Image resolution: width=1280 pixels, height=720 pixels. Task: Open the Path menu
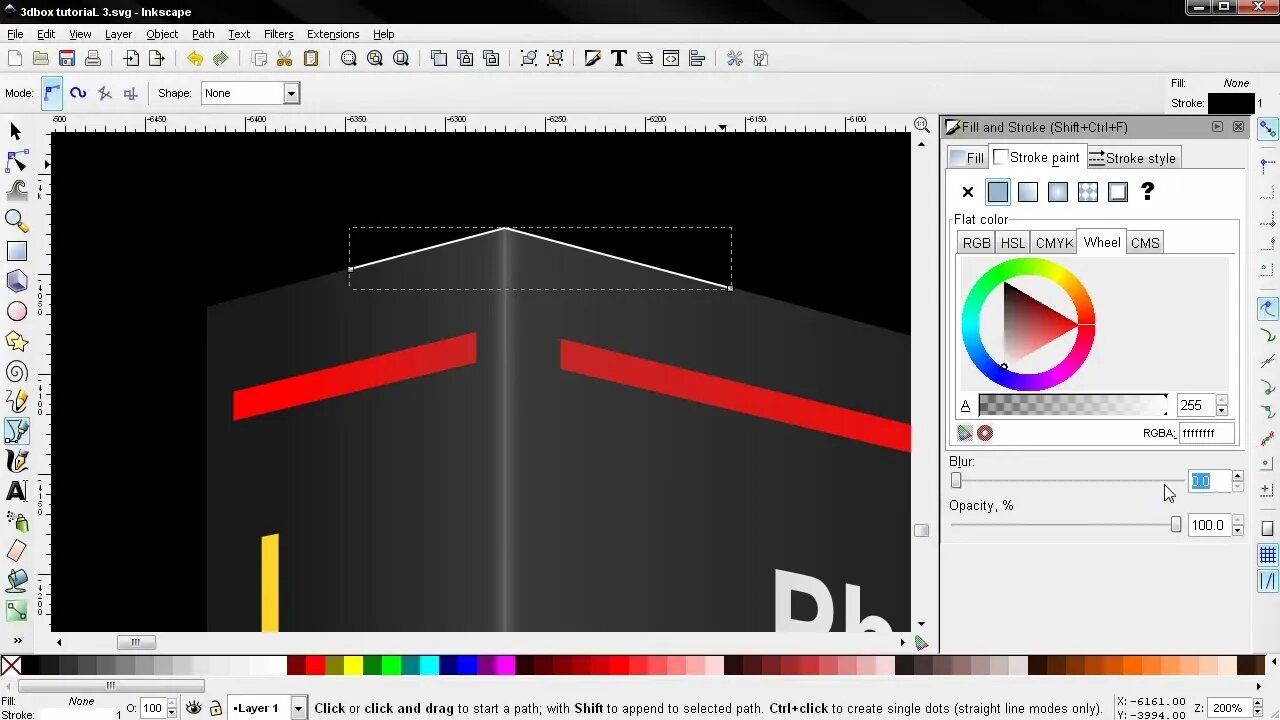tap(203, 34)
